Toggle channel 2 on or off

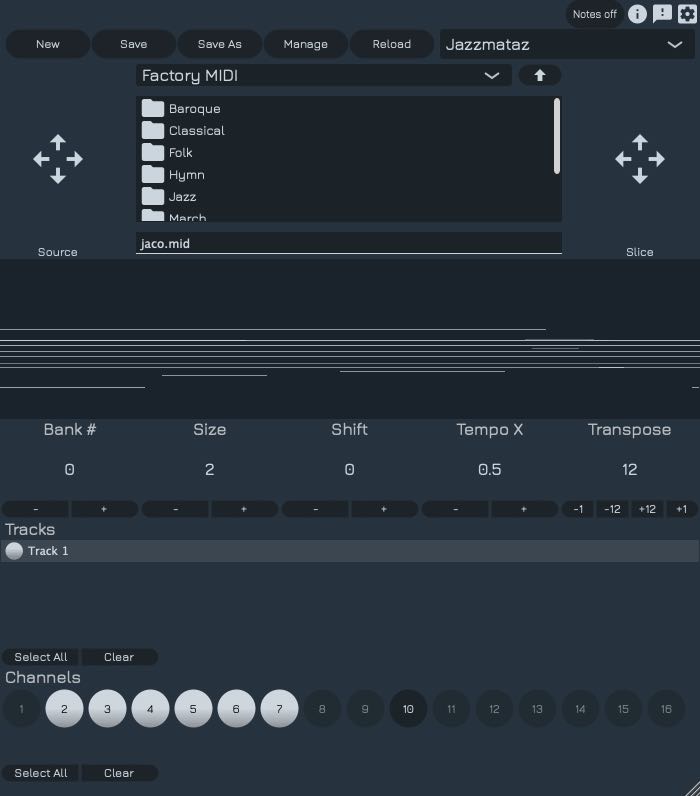pyautogui.click(x=64, y=709)
